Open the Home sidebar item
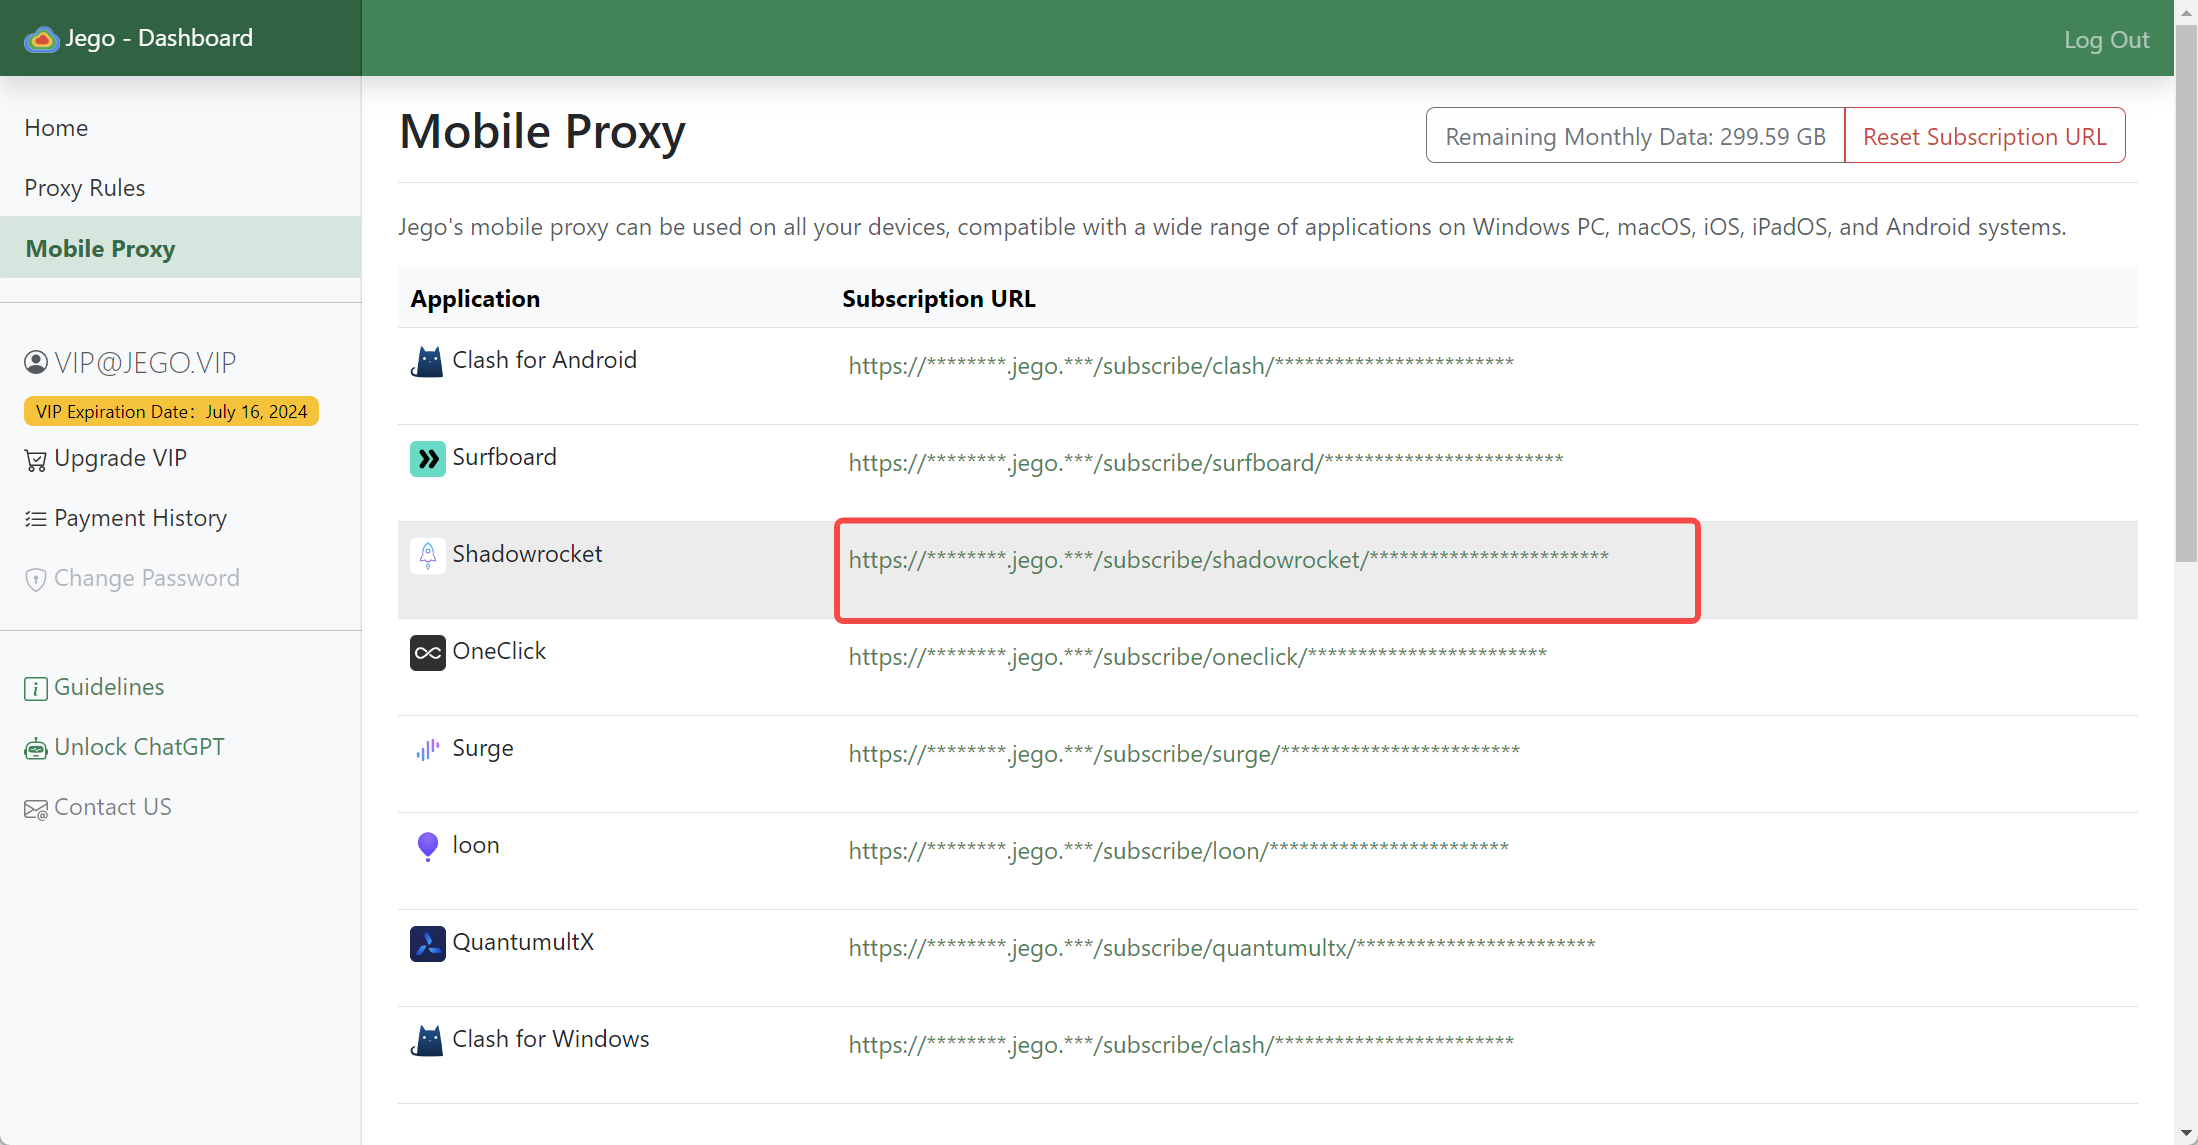The image size is (2198, 1145). point(56,128)
